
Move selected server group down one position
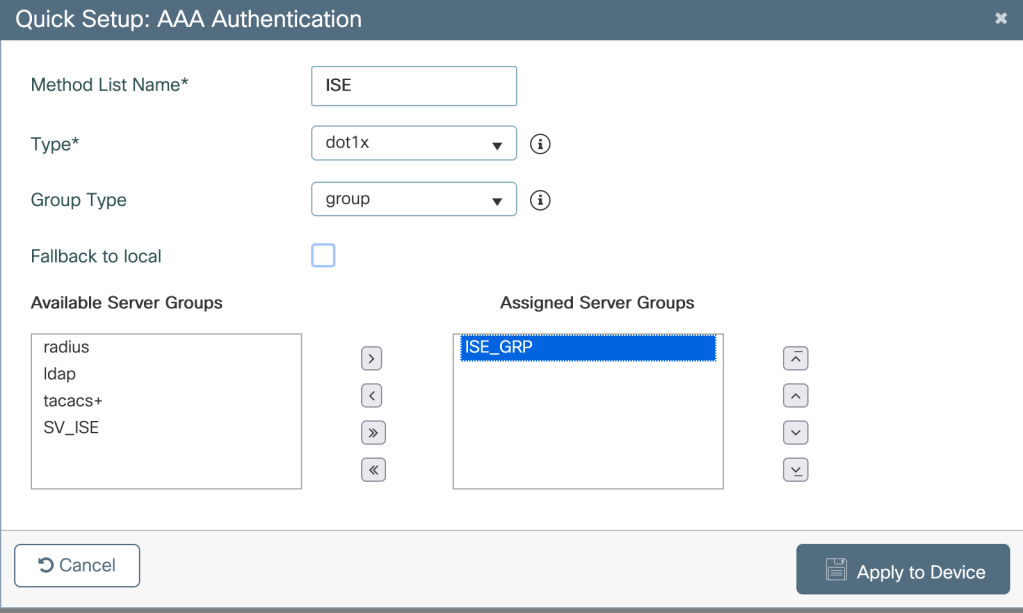click(x=795, y=433)
